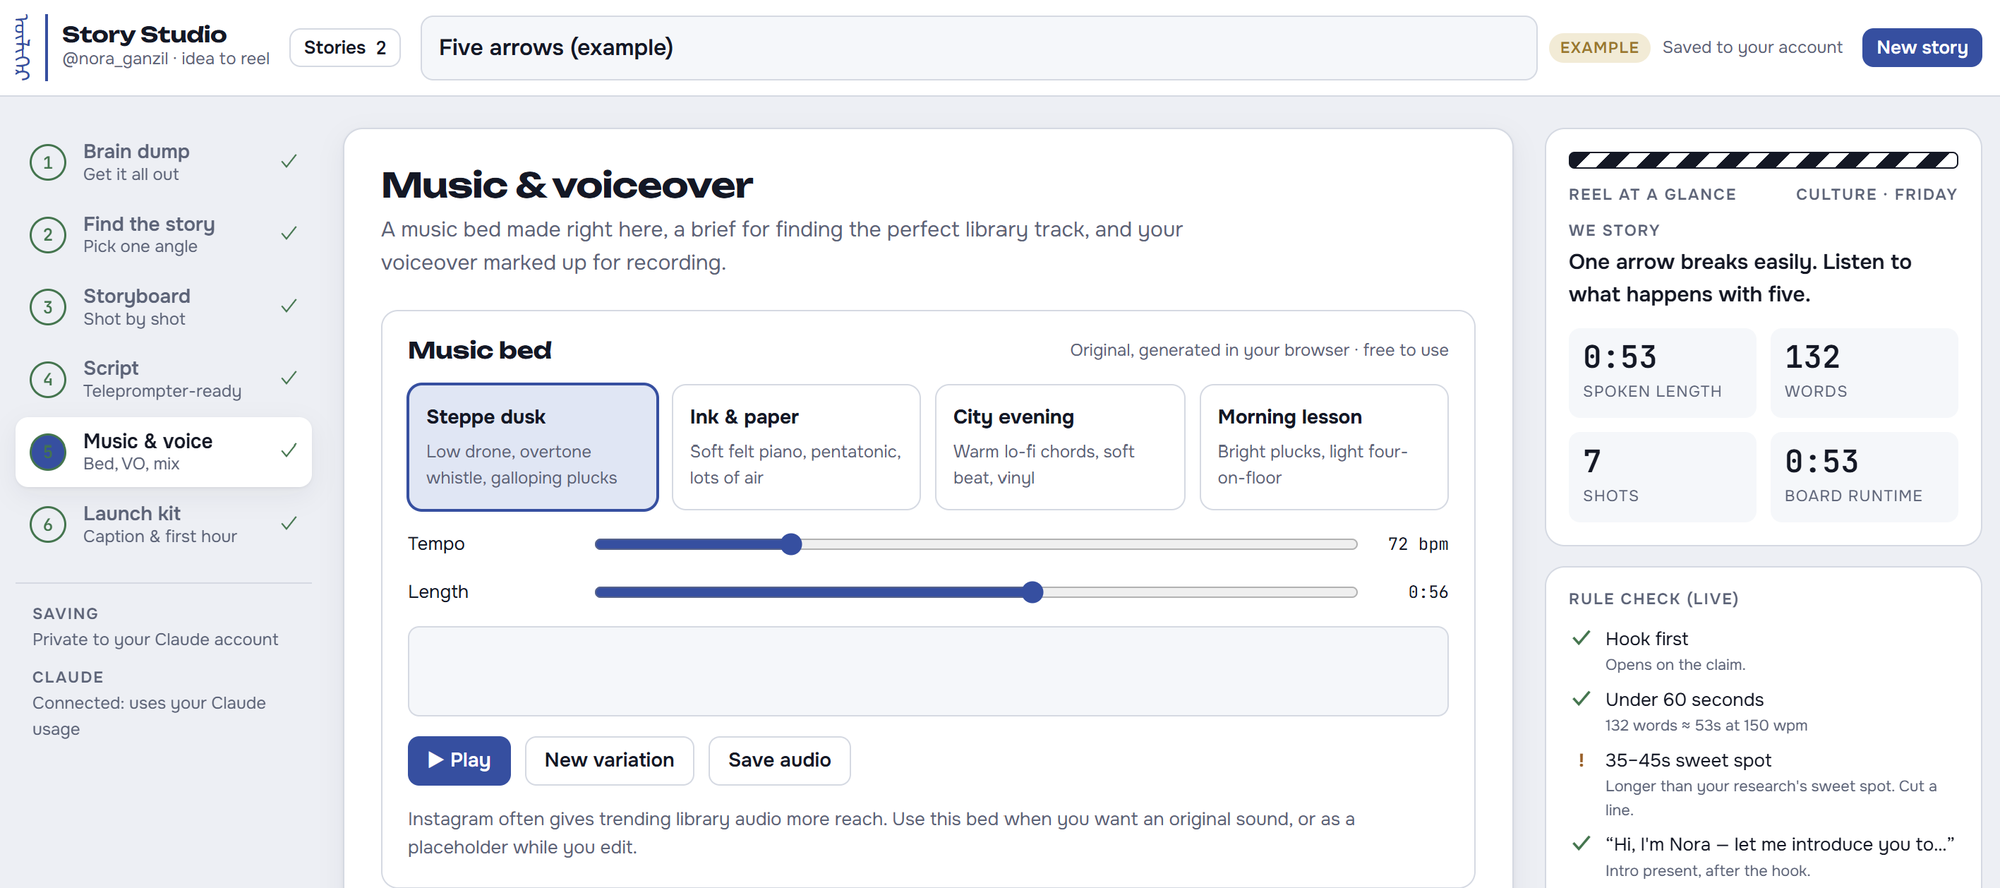Viewport: 2000px width, 888px height.
Task: Select the Morning lesson music bed
Action: (1324, 447)
